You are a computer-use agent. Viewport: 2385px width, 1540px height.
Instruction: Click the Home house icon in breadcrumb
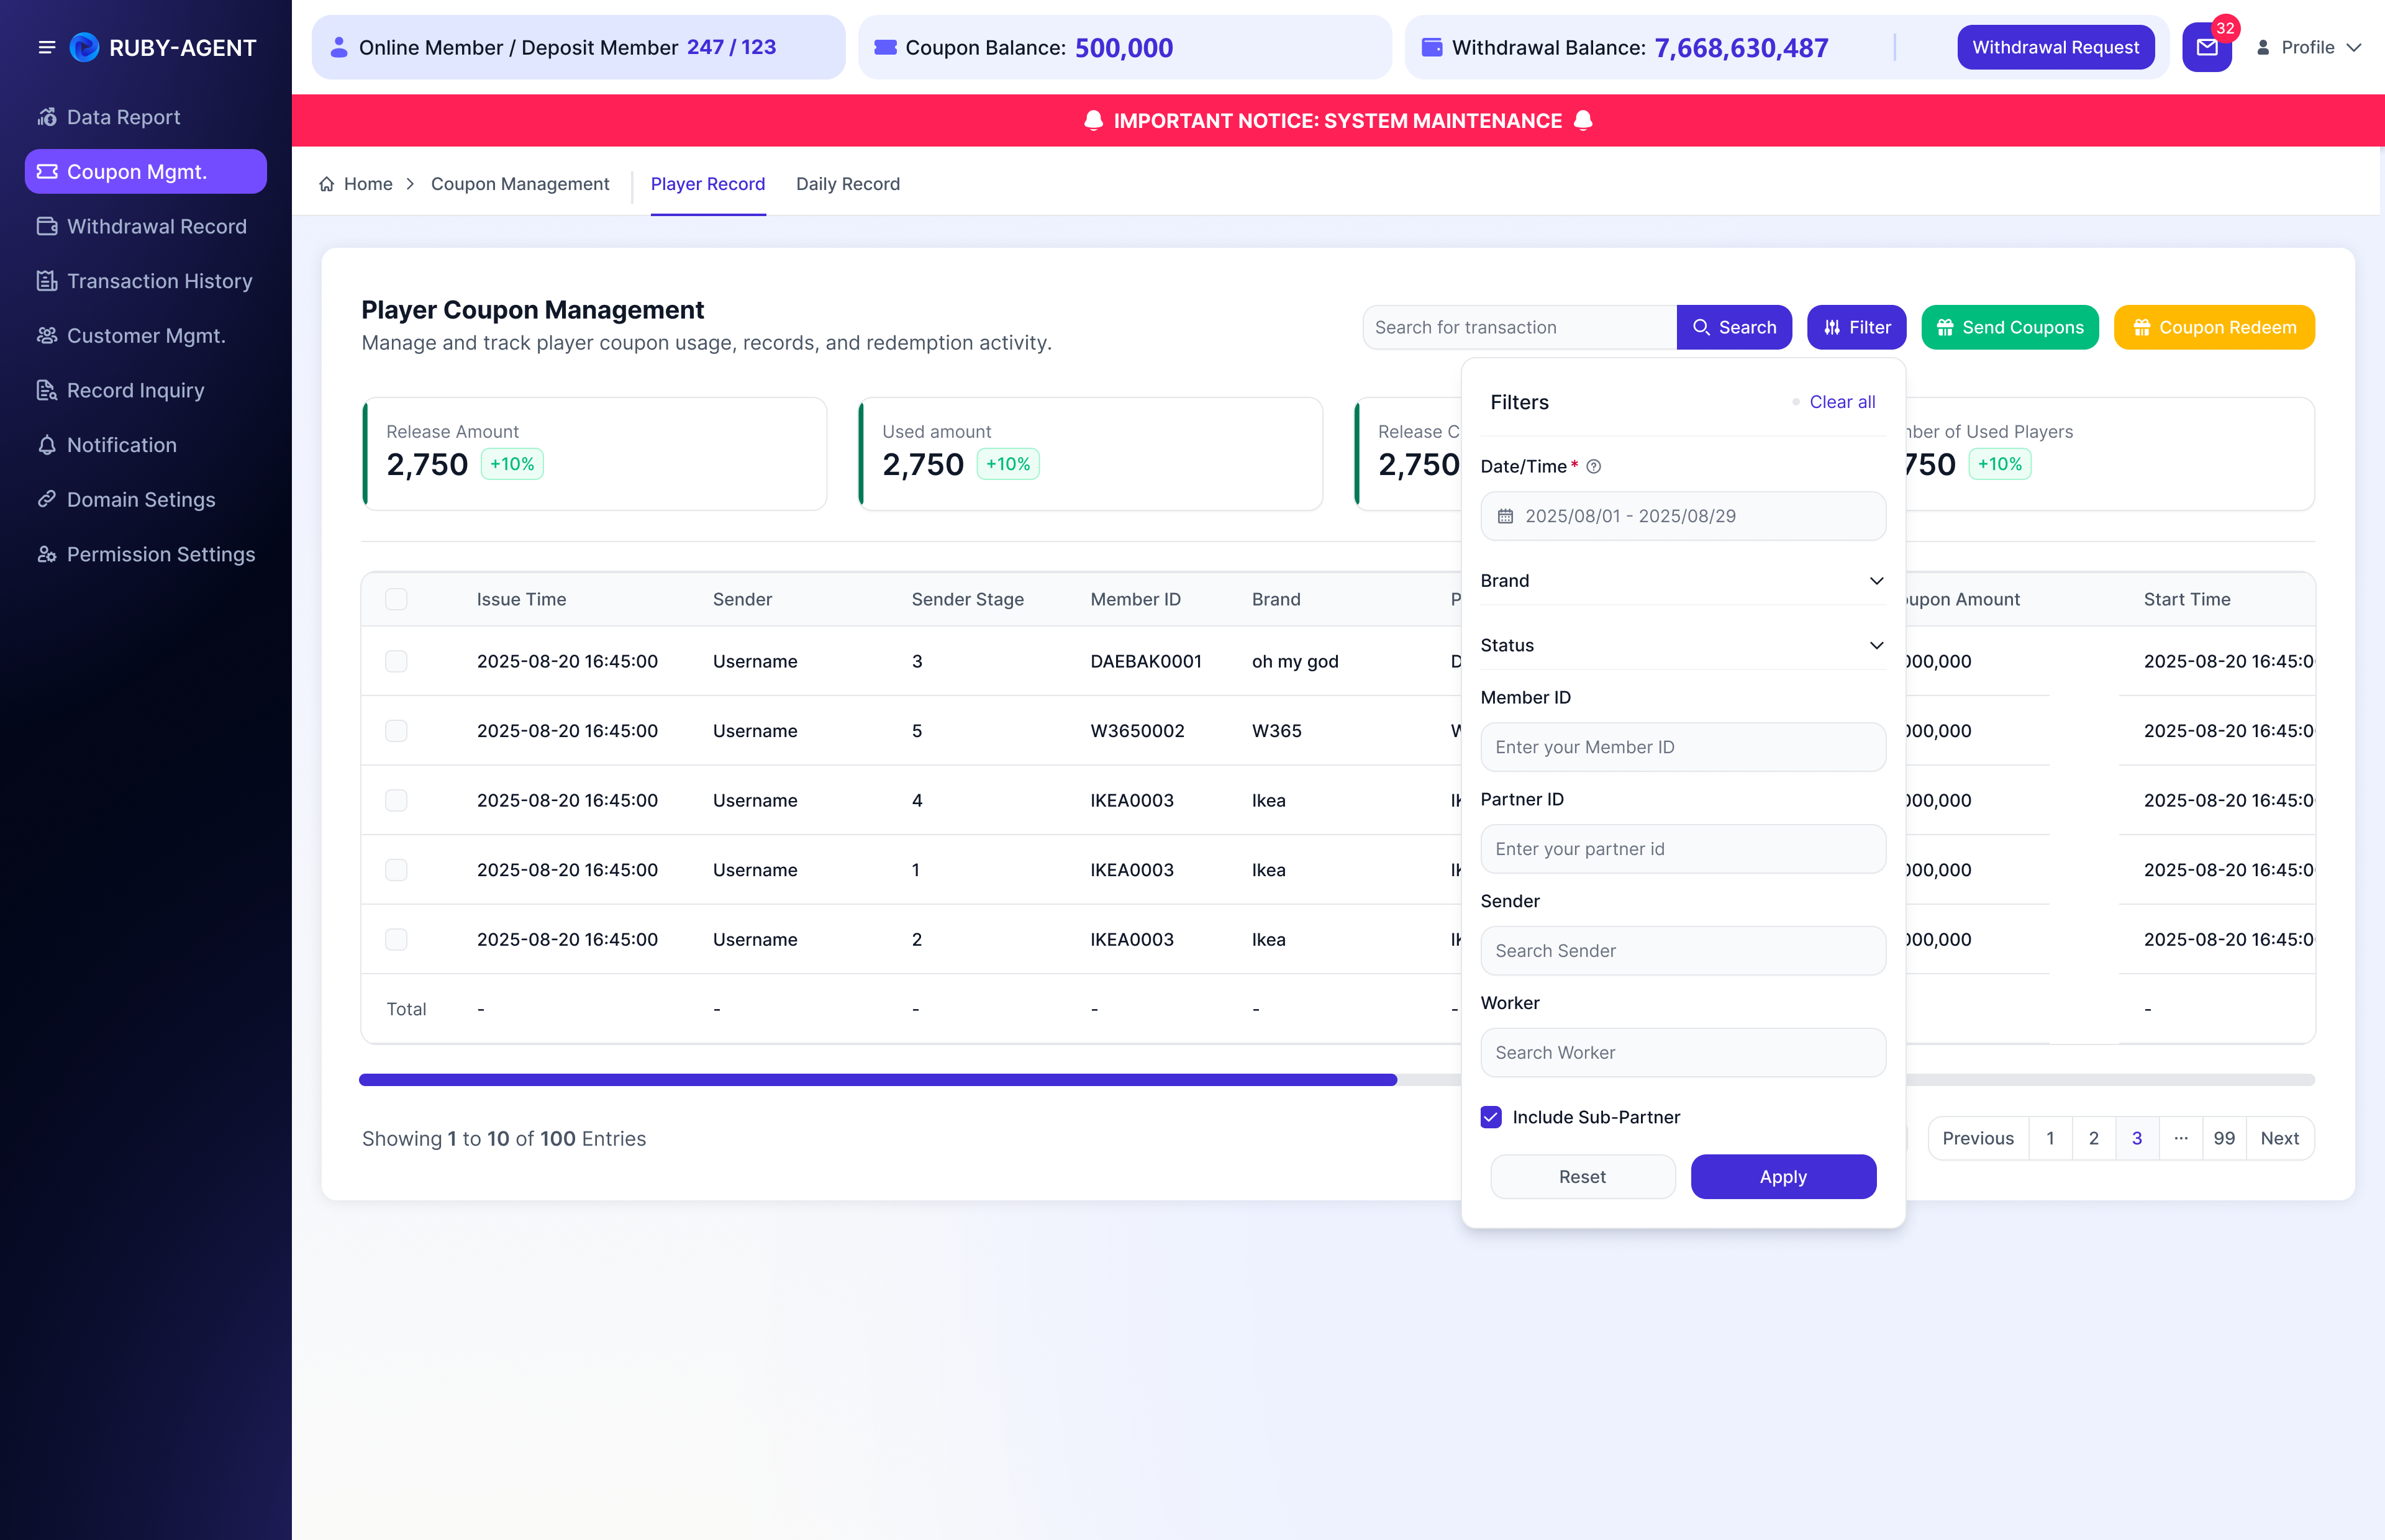pos(327,184)
